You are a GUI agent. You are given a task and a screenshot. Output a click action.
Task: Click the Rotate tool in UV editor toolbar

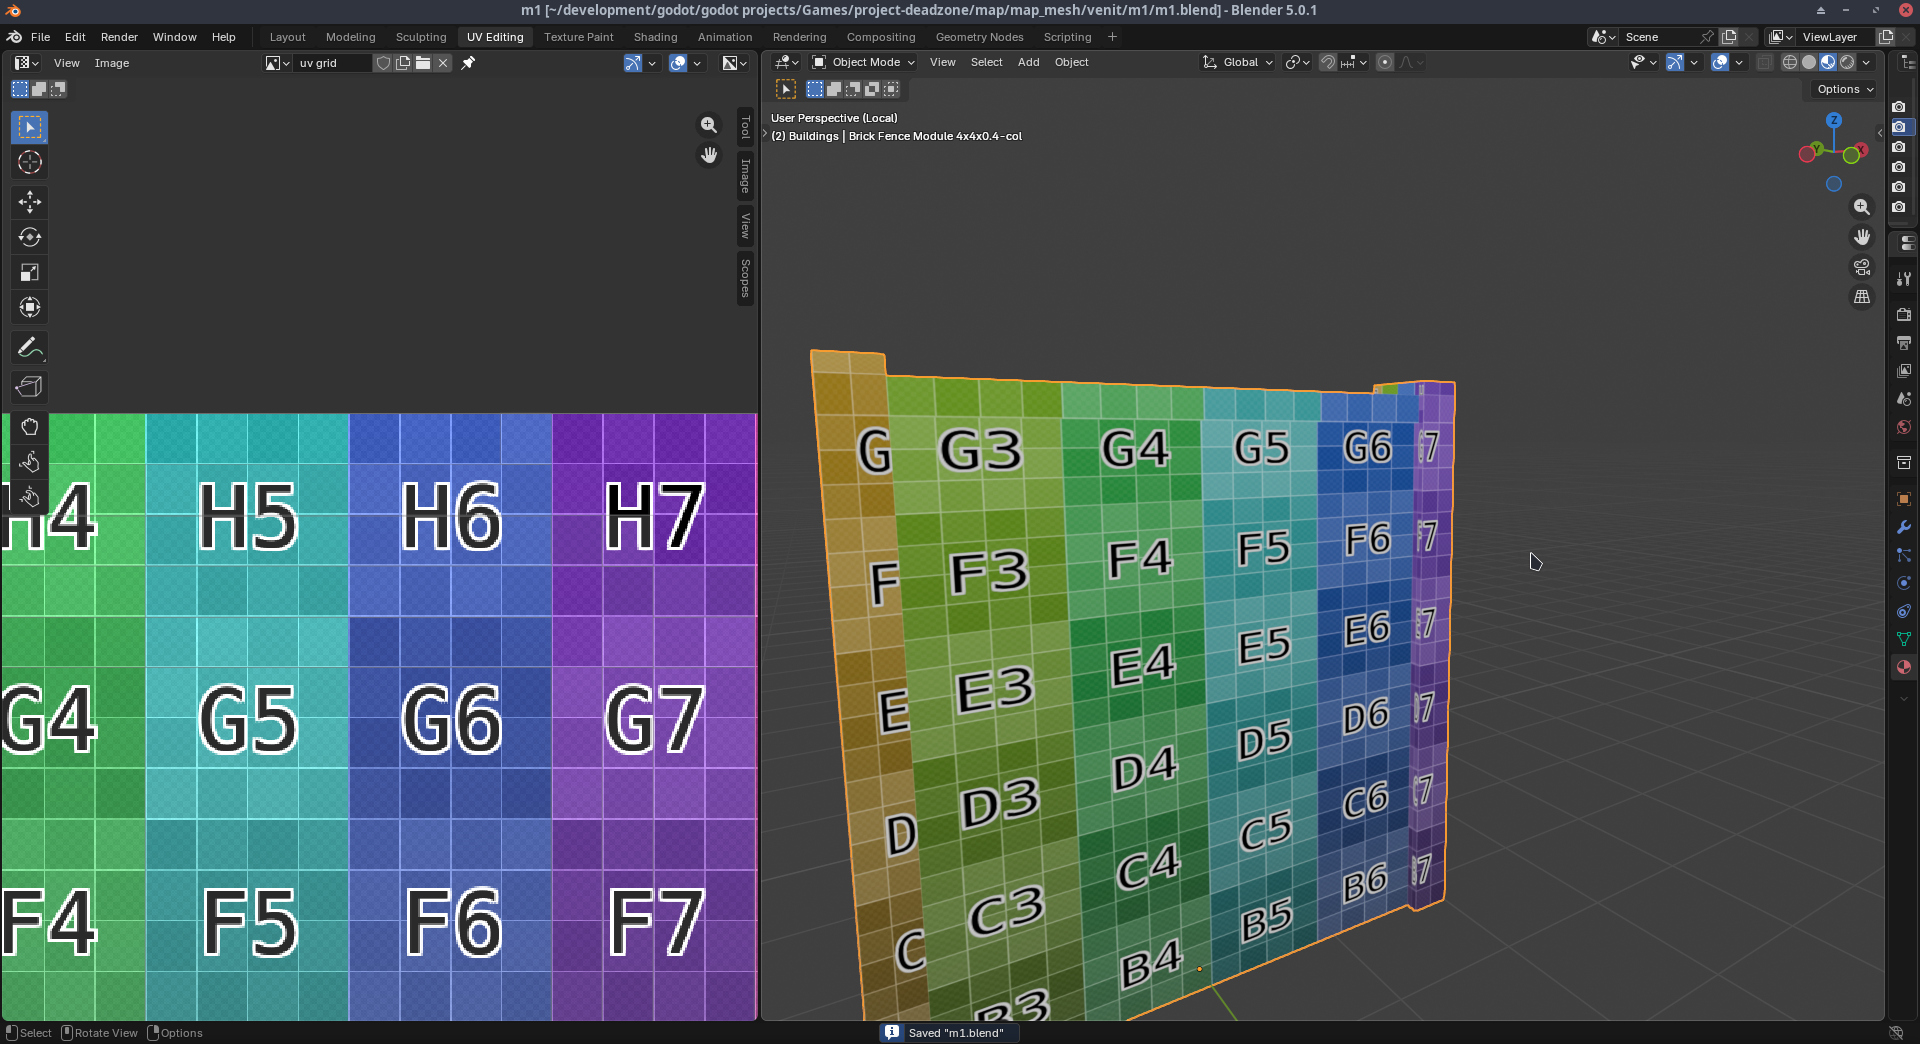click(x=29, y=238)
